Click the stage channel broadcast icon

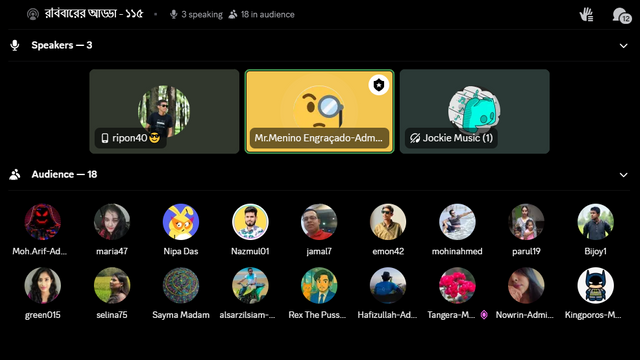click(33, 14)
